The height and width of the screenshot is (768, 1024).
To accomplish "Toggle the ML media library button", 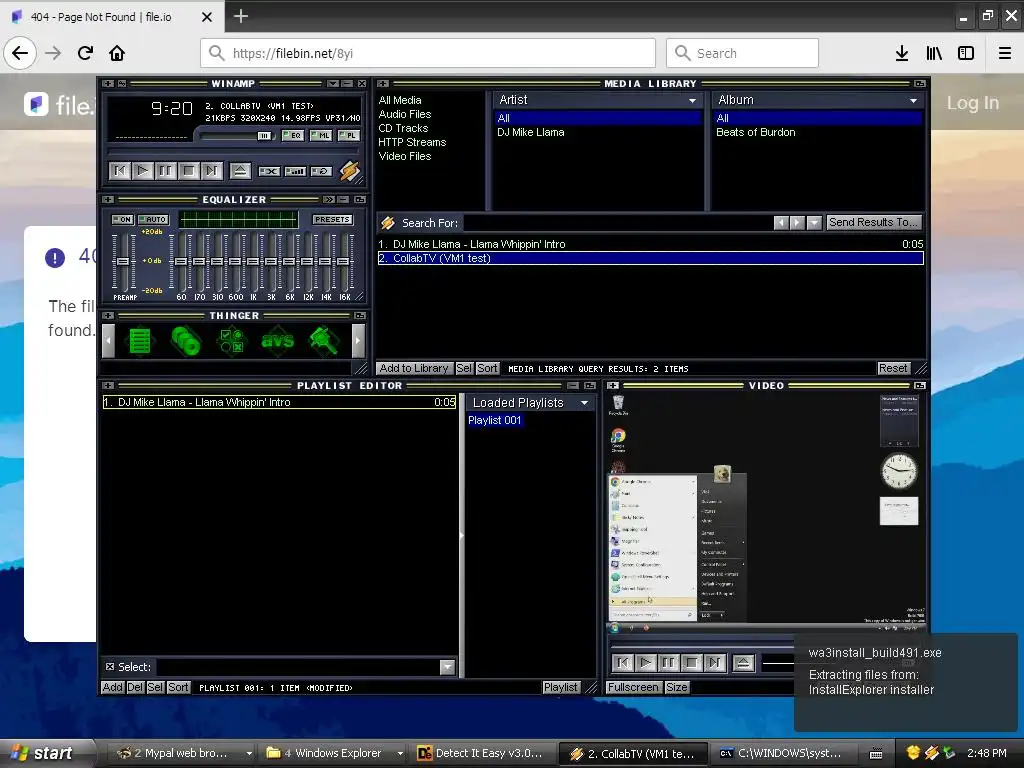I will coord(321,136).
